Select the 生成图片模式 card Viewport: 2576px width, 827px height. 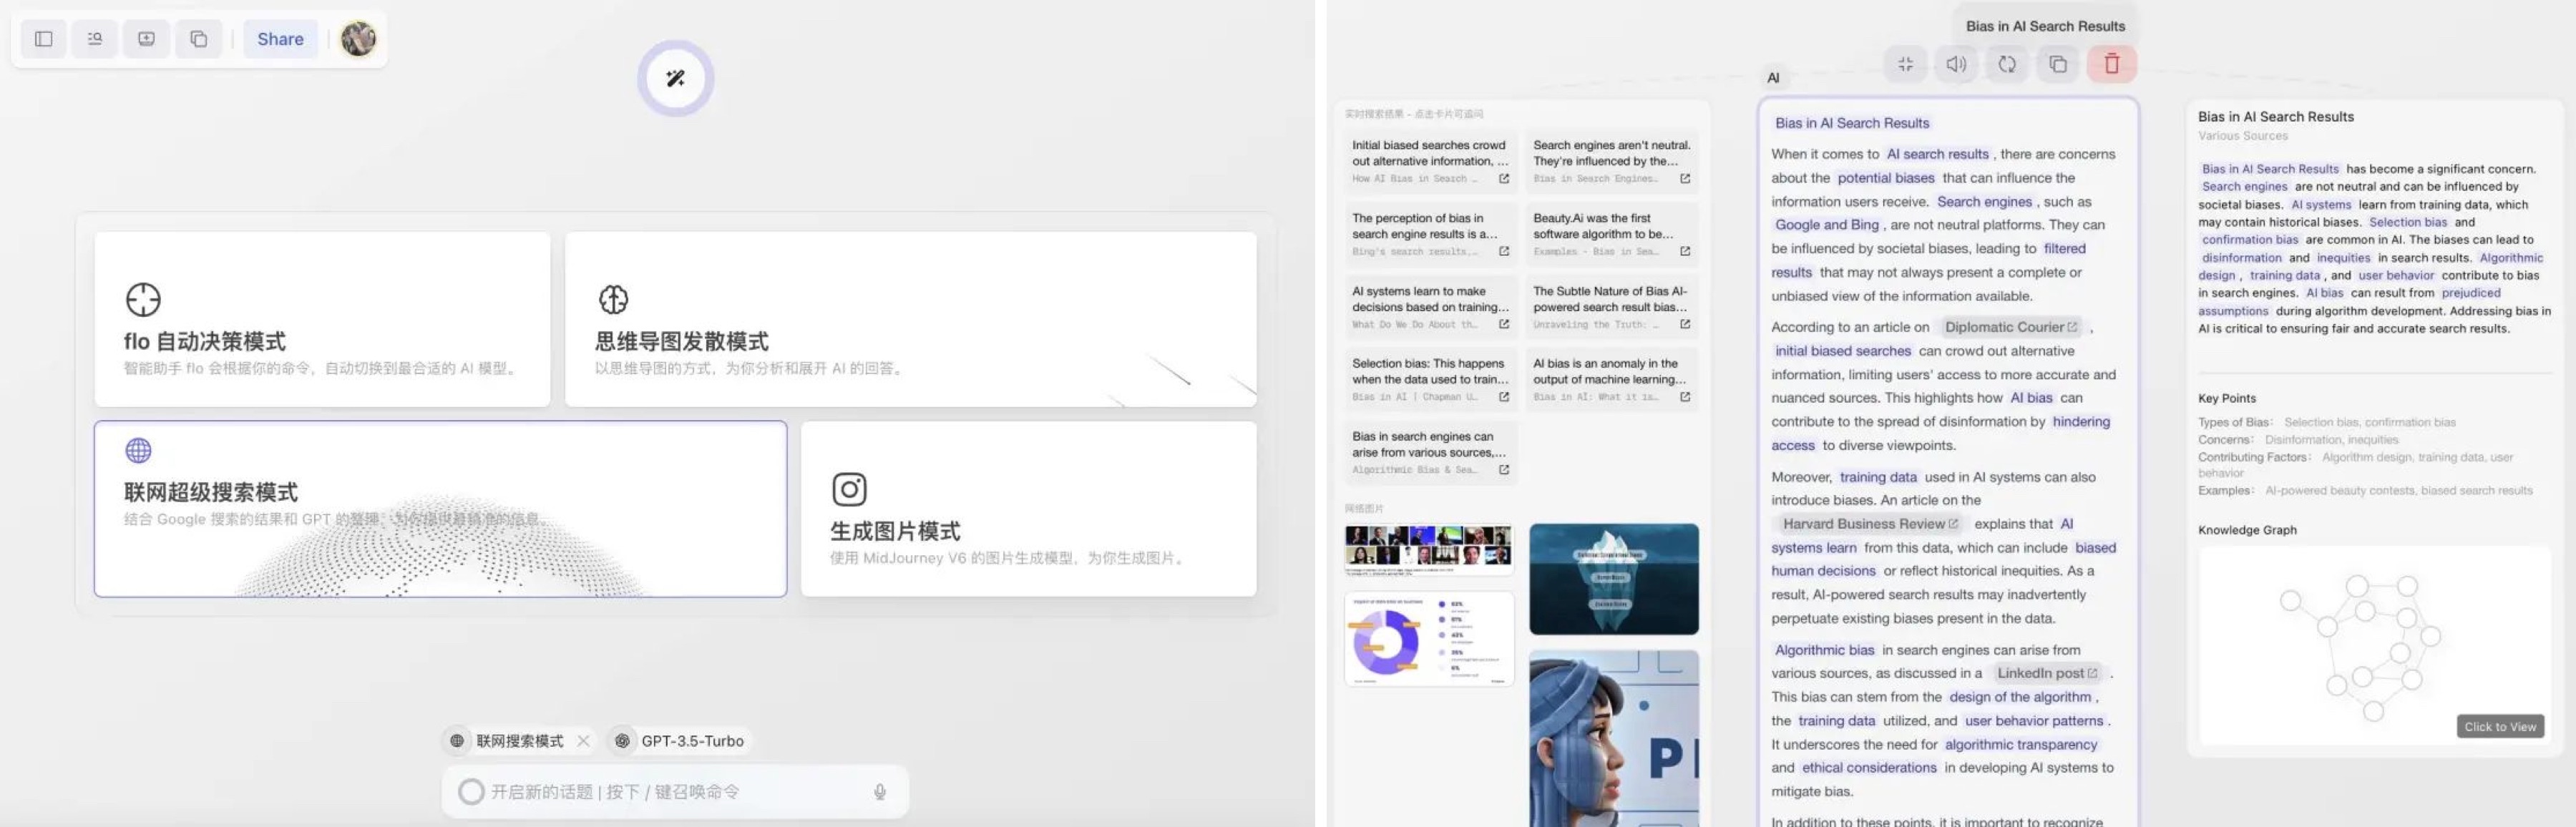click(x=1028, y=509)
